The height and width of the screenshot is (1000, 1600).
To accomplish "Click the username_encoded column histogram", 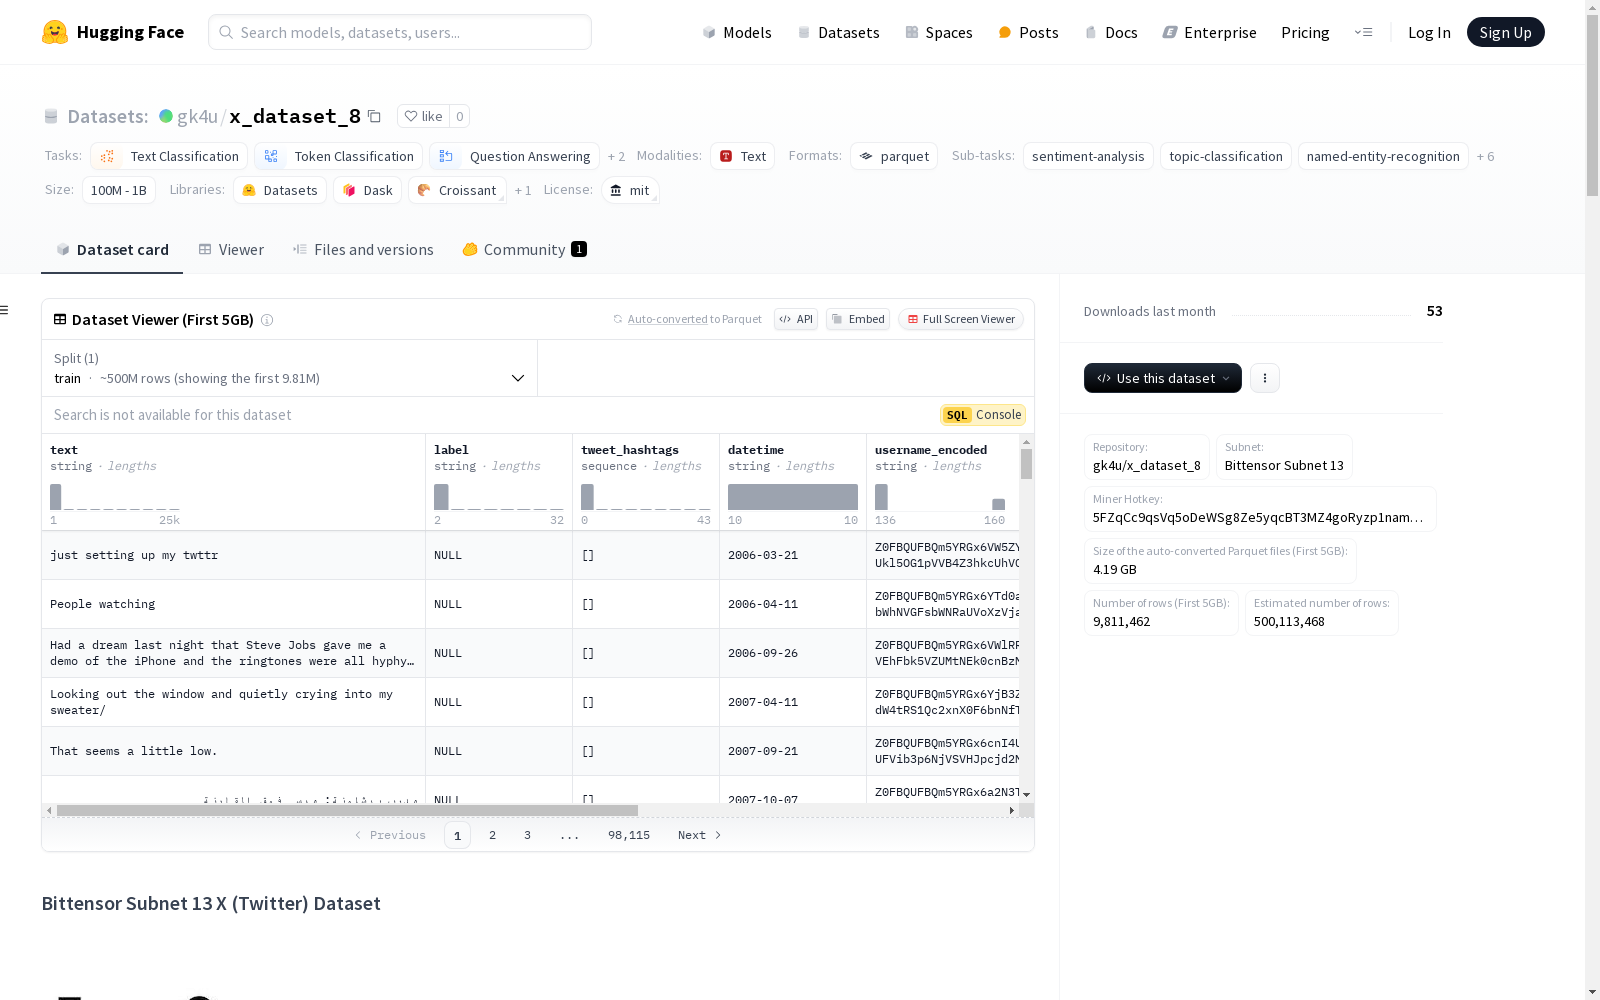I will click(x=940, y=497).
